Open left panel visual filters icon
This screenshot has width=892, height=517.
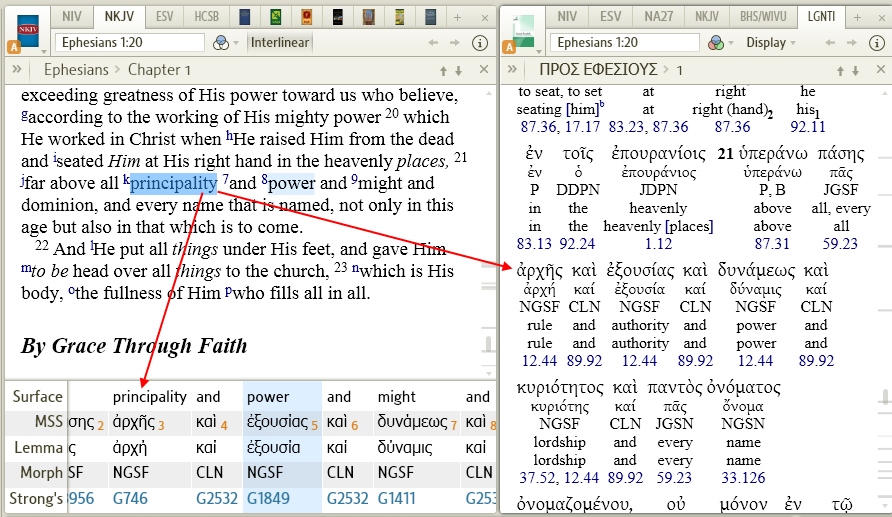click(221, 43)
